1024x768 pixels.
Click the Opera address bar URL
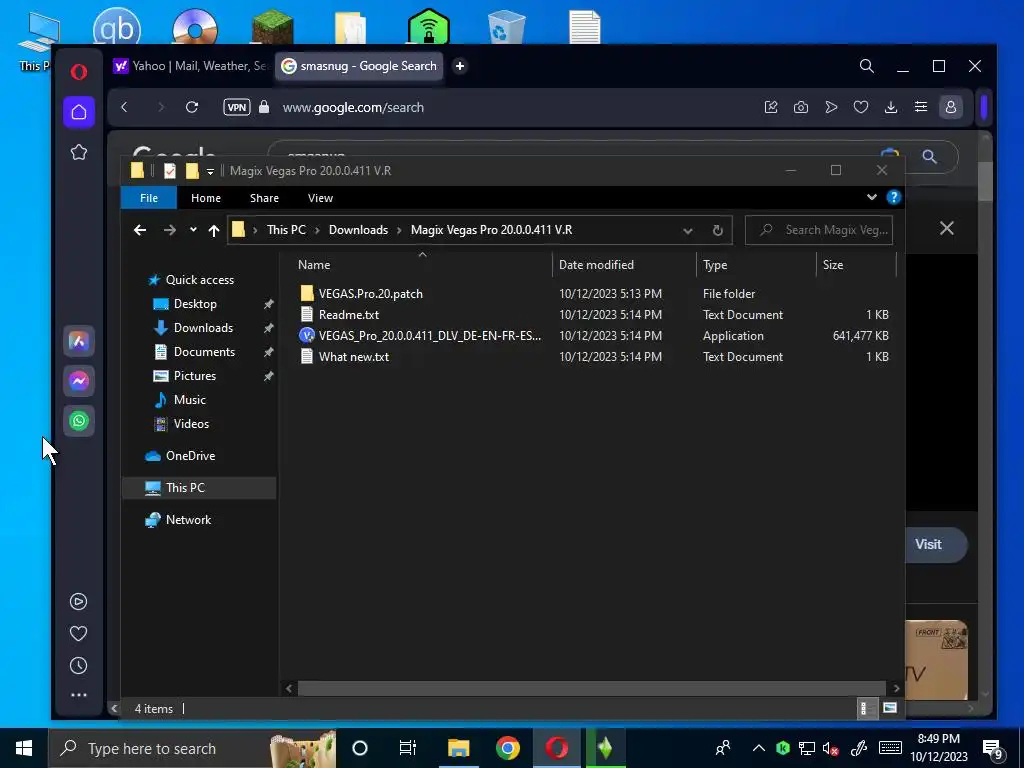353,107
